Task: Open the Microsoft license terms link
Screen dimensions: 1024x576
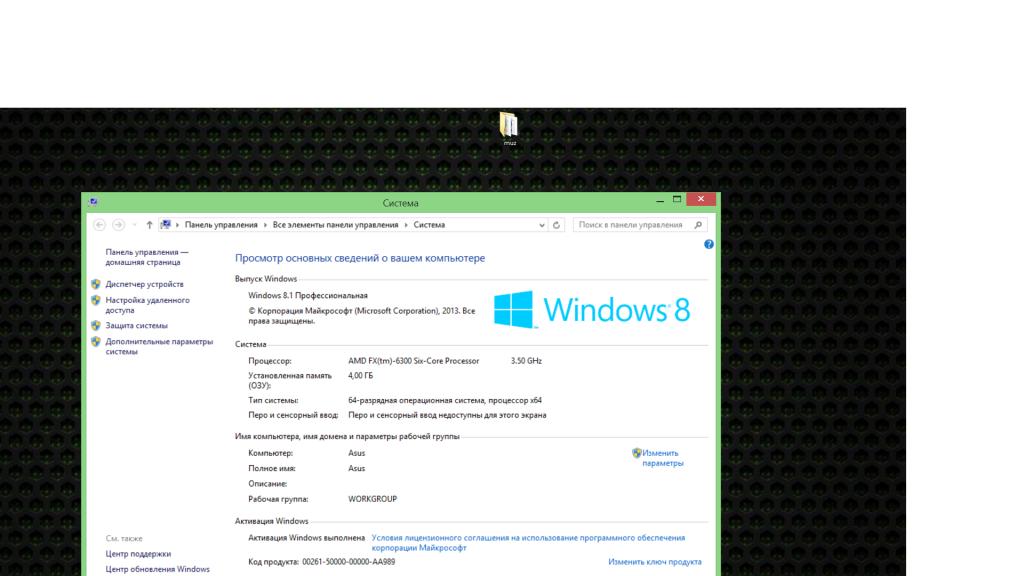Action: coord(528,543)
